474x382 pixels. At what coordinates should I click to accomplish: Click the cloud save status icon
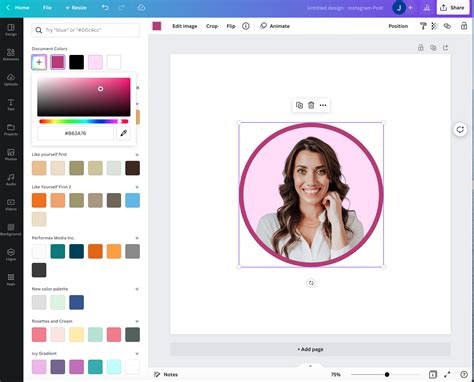141,7
